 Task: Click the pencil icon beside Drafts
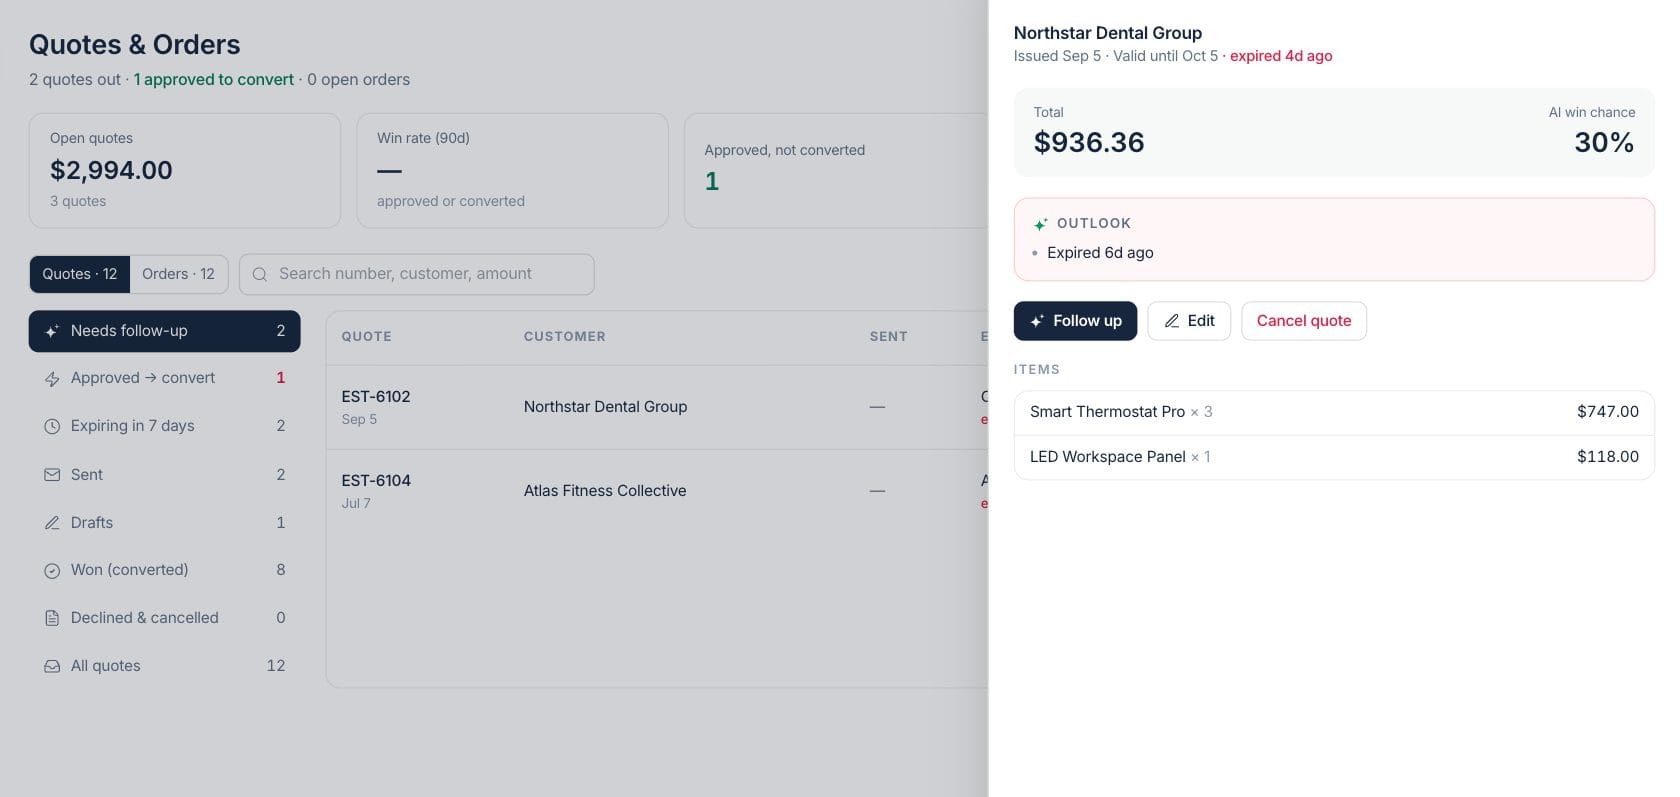coord(52,523)
